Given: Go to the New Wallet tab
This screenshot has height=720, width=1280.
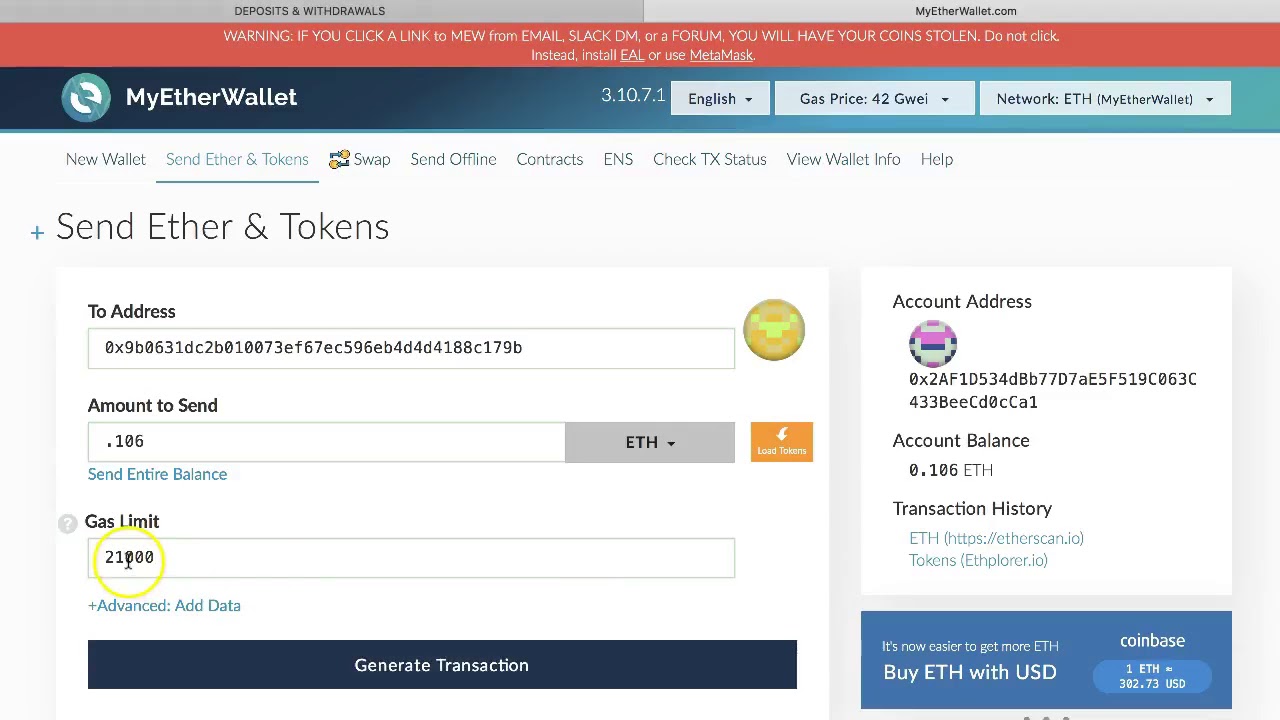Looking at the screenshot, I should tap(106, 160).
